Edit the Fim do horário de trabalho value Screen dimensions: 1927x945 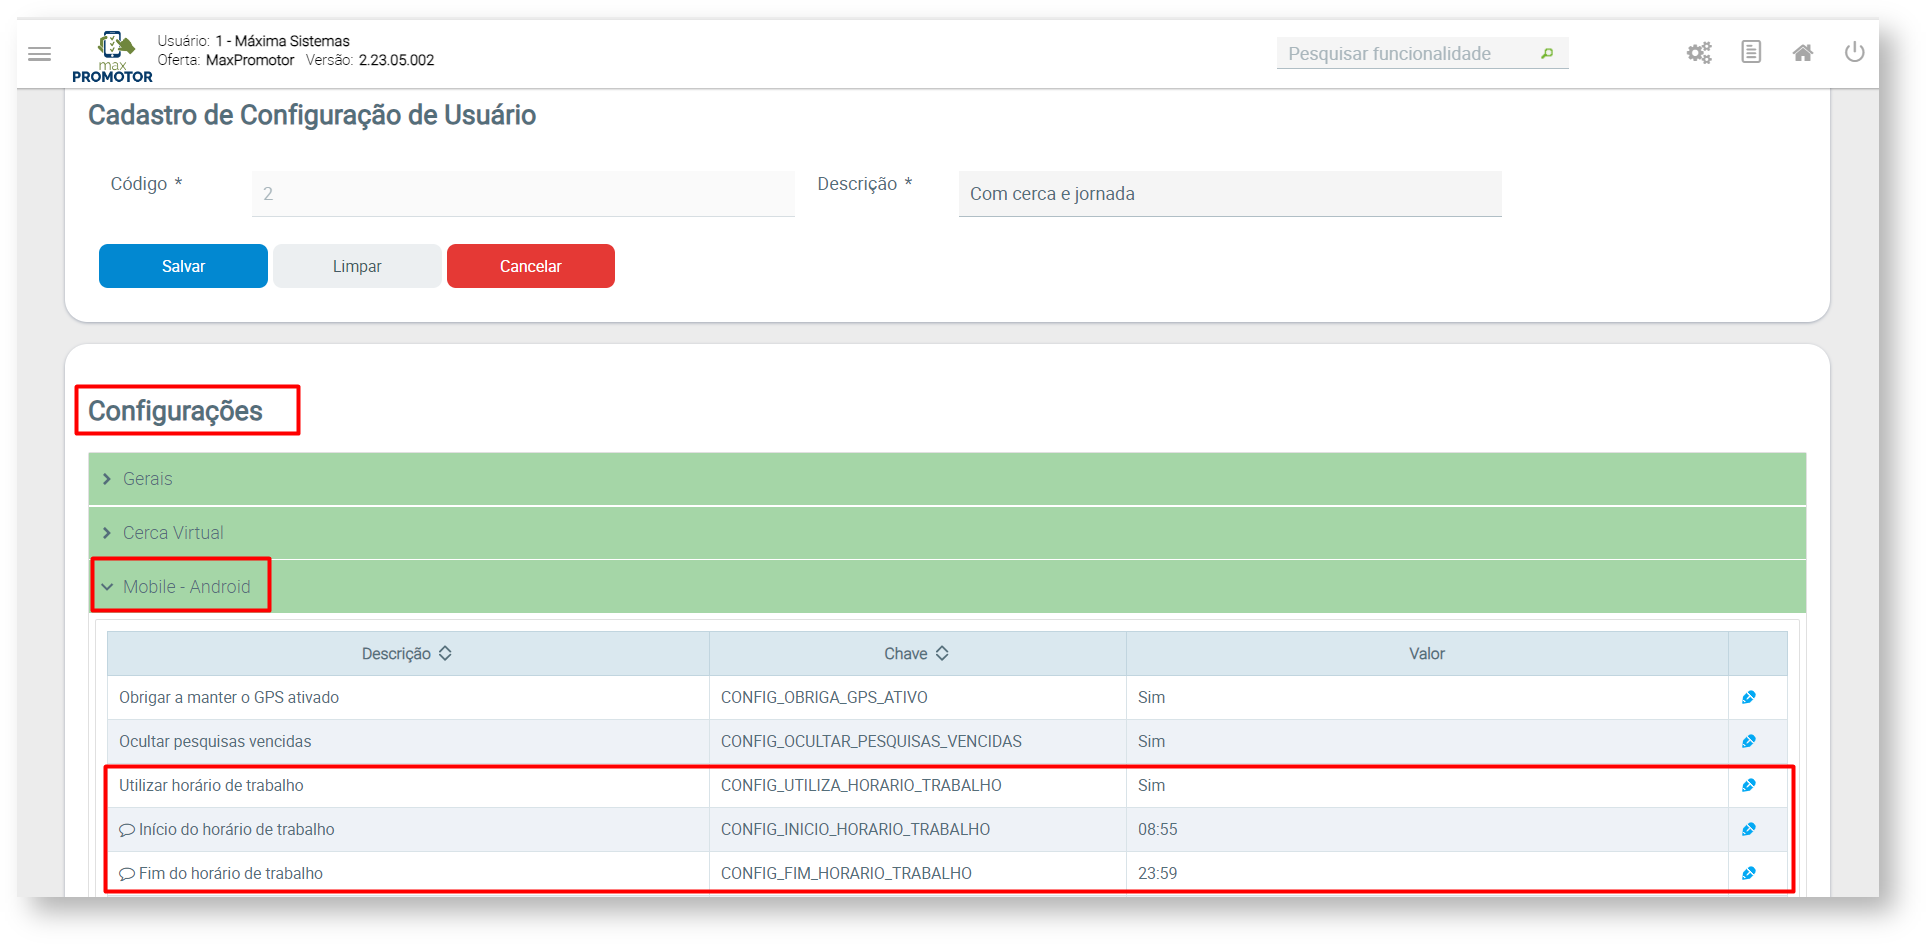(1748, 874)
